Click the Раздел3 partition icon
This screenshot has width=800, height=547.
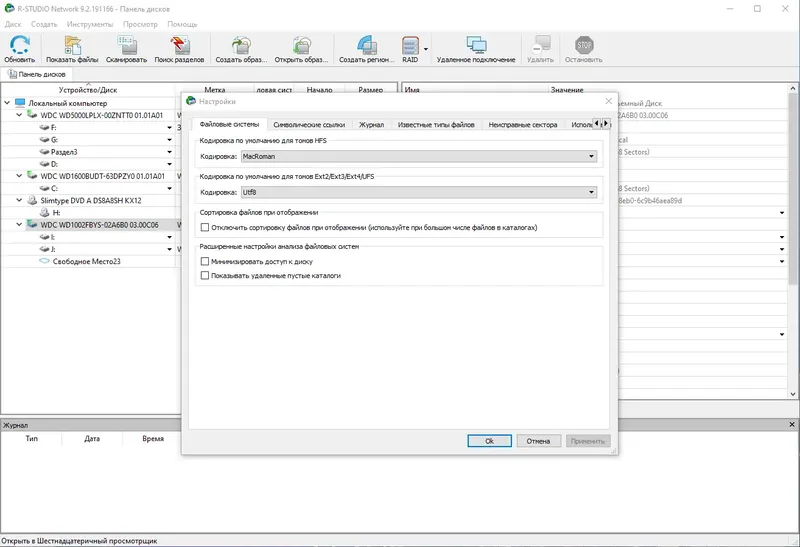[44, 152]
